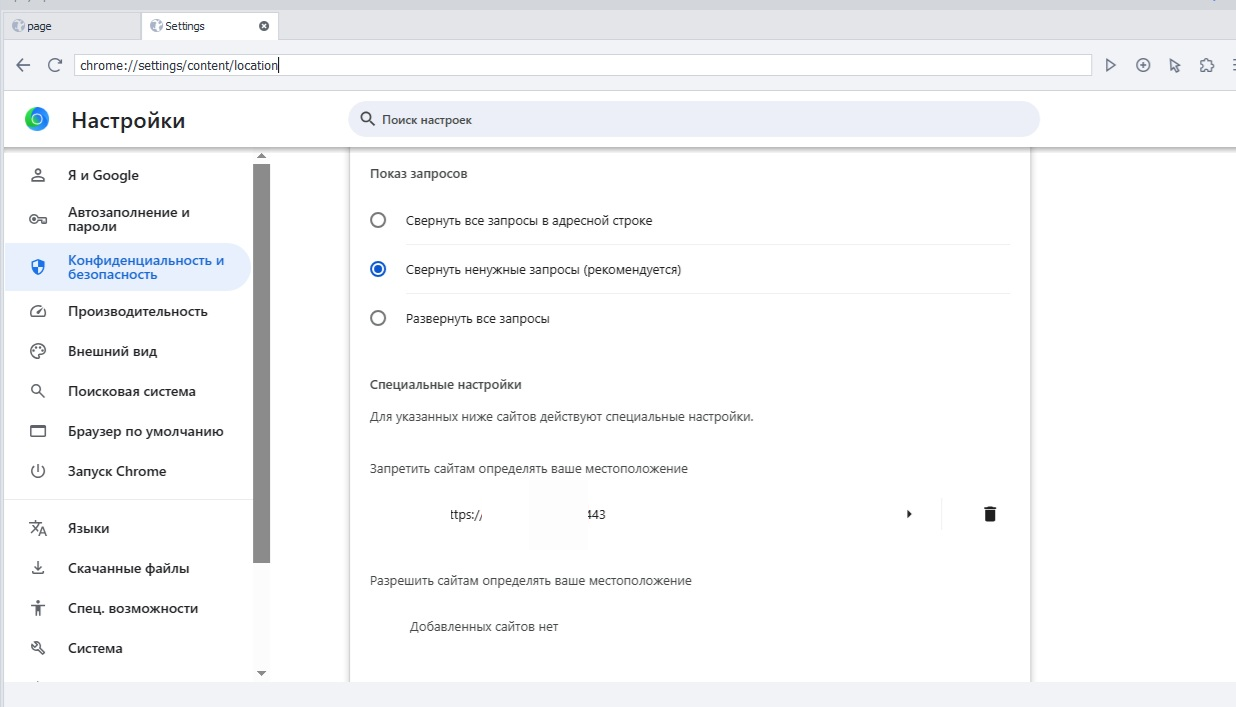The width and height of the screenshot is (1236, 707).
Task: Choose the "Развернуть все запросы" radio option
Action: pos(378,319)
